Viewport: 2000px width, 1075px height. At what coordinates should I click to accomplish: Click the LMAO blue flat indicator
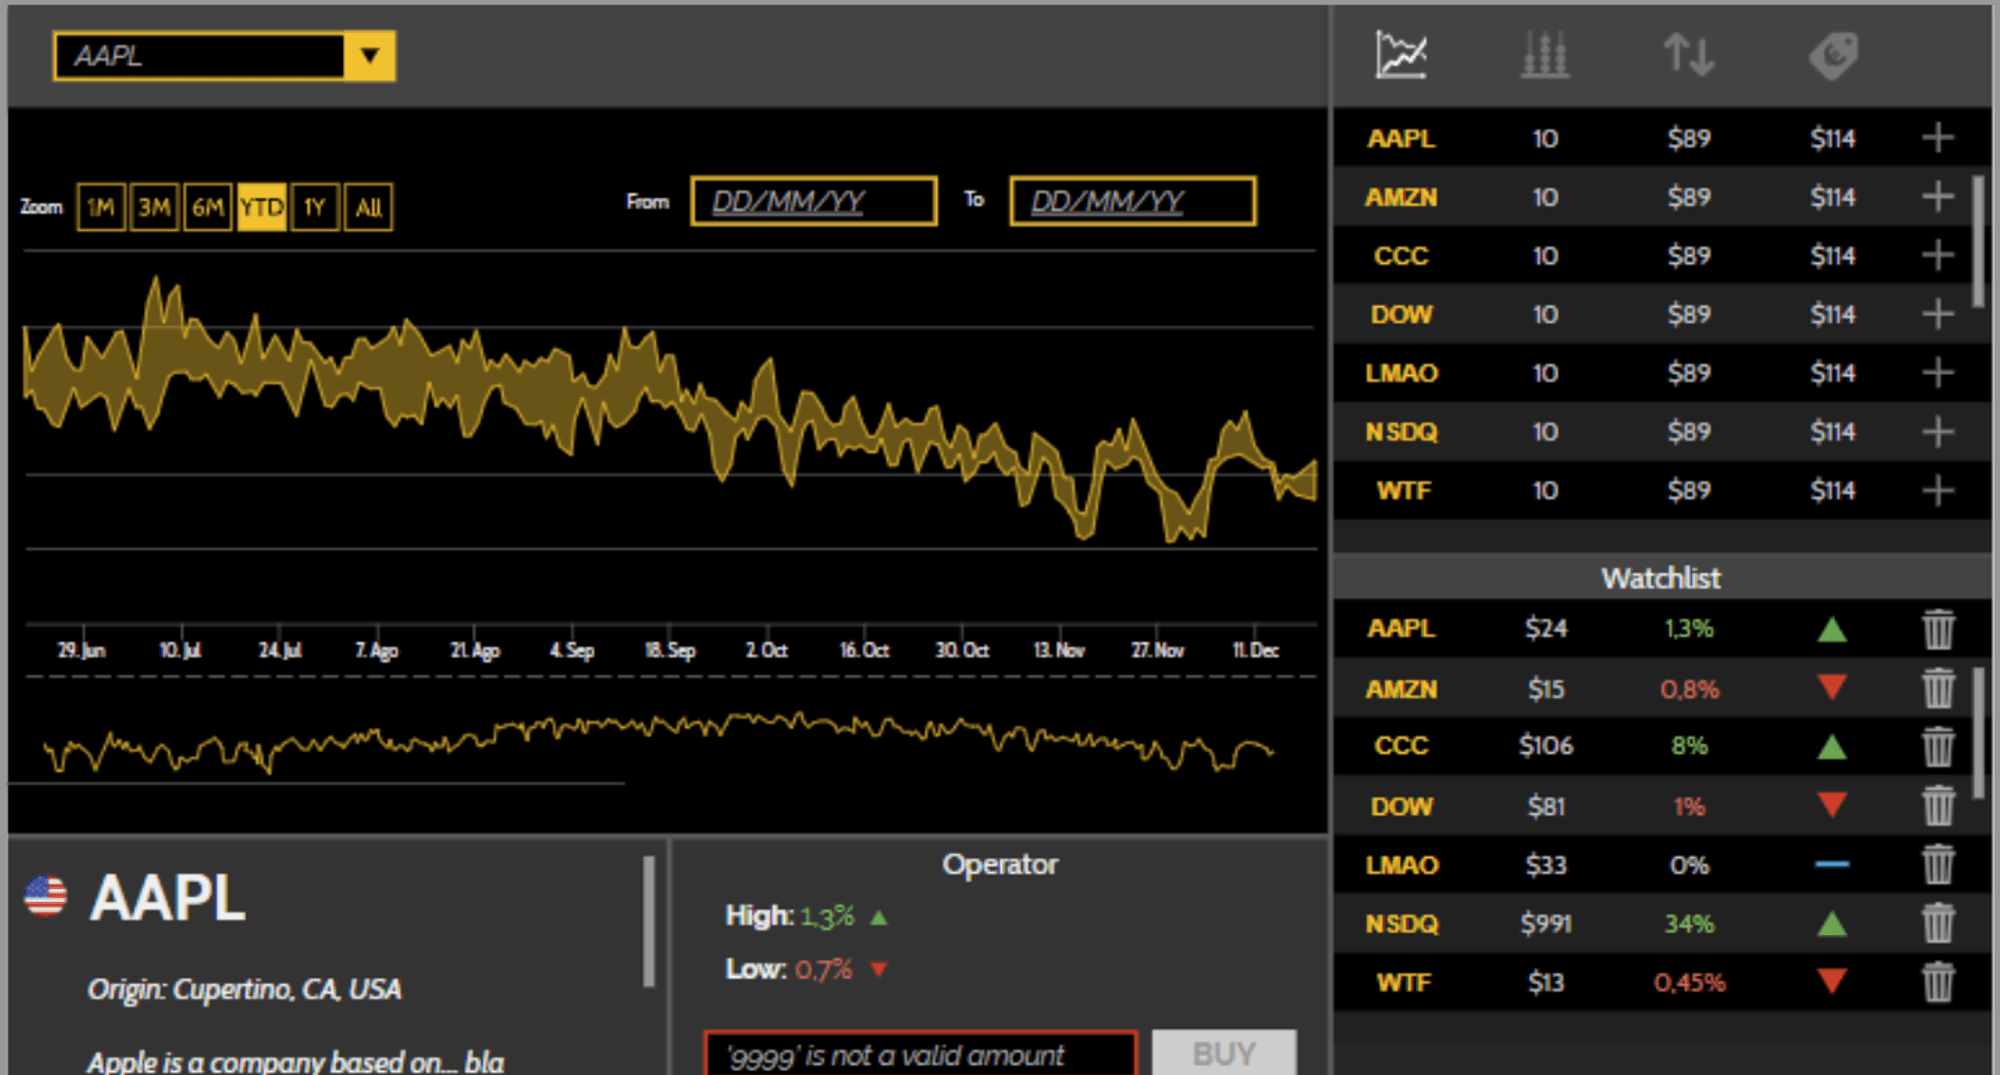coord(1832,864)
